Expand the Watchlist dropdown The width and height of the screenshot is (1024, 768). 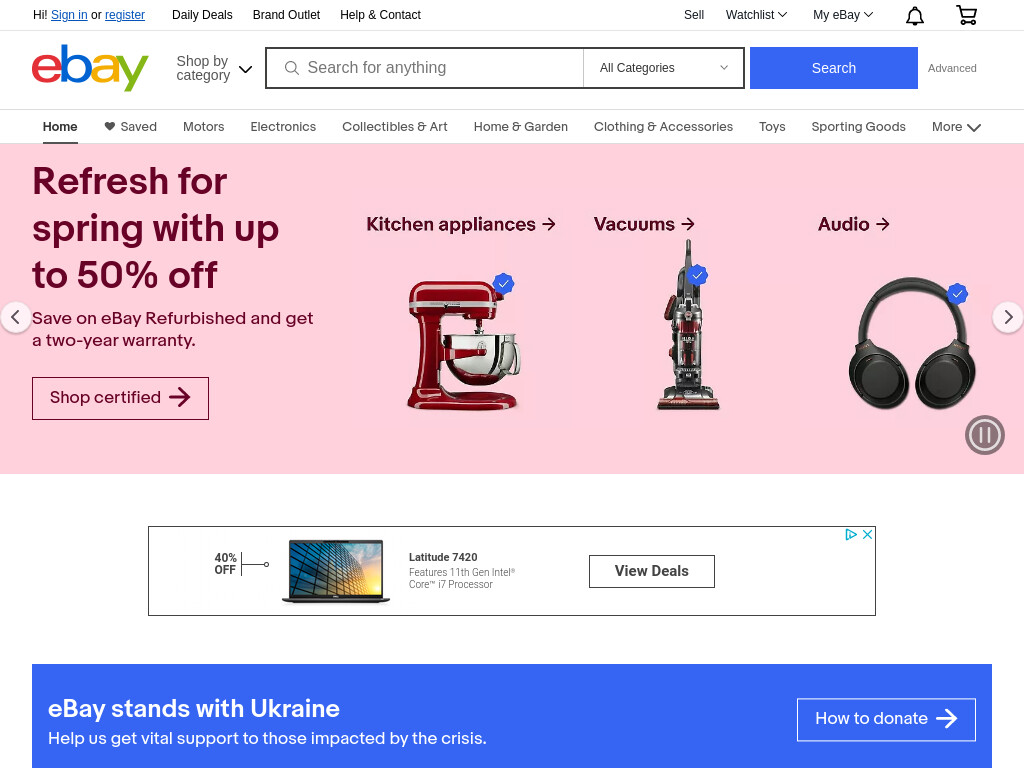click(x=756, y=15)
